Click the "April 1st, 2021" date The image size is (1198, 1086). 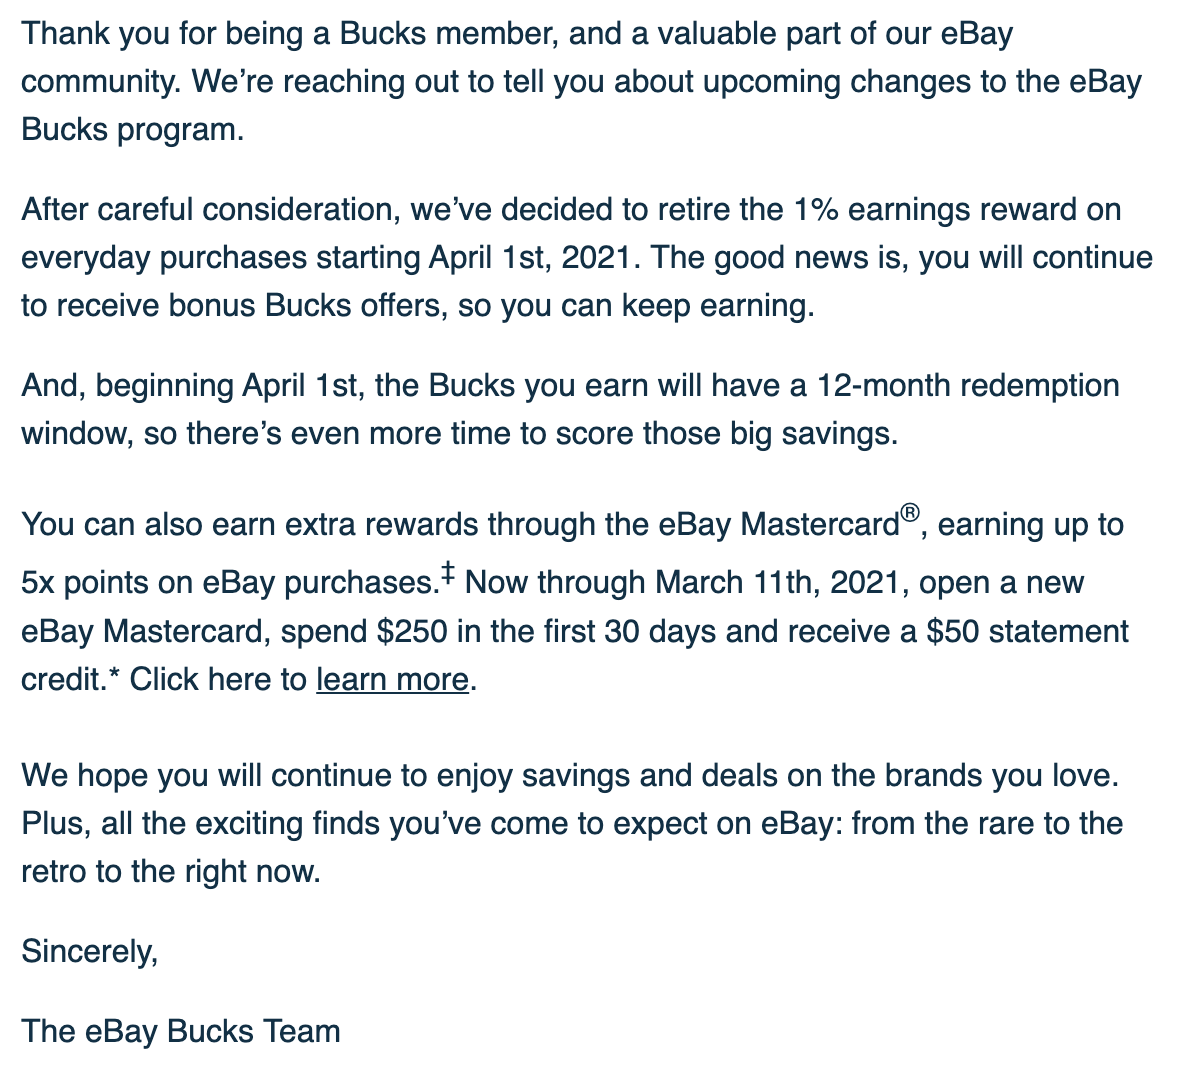point(535,258)
